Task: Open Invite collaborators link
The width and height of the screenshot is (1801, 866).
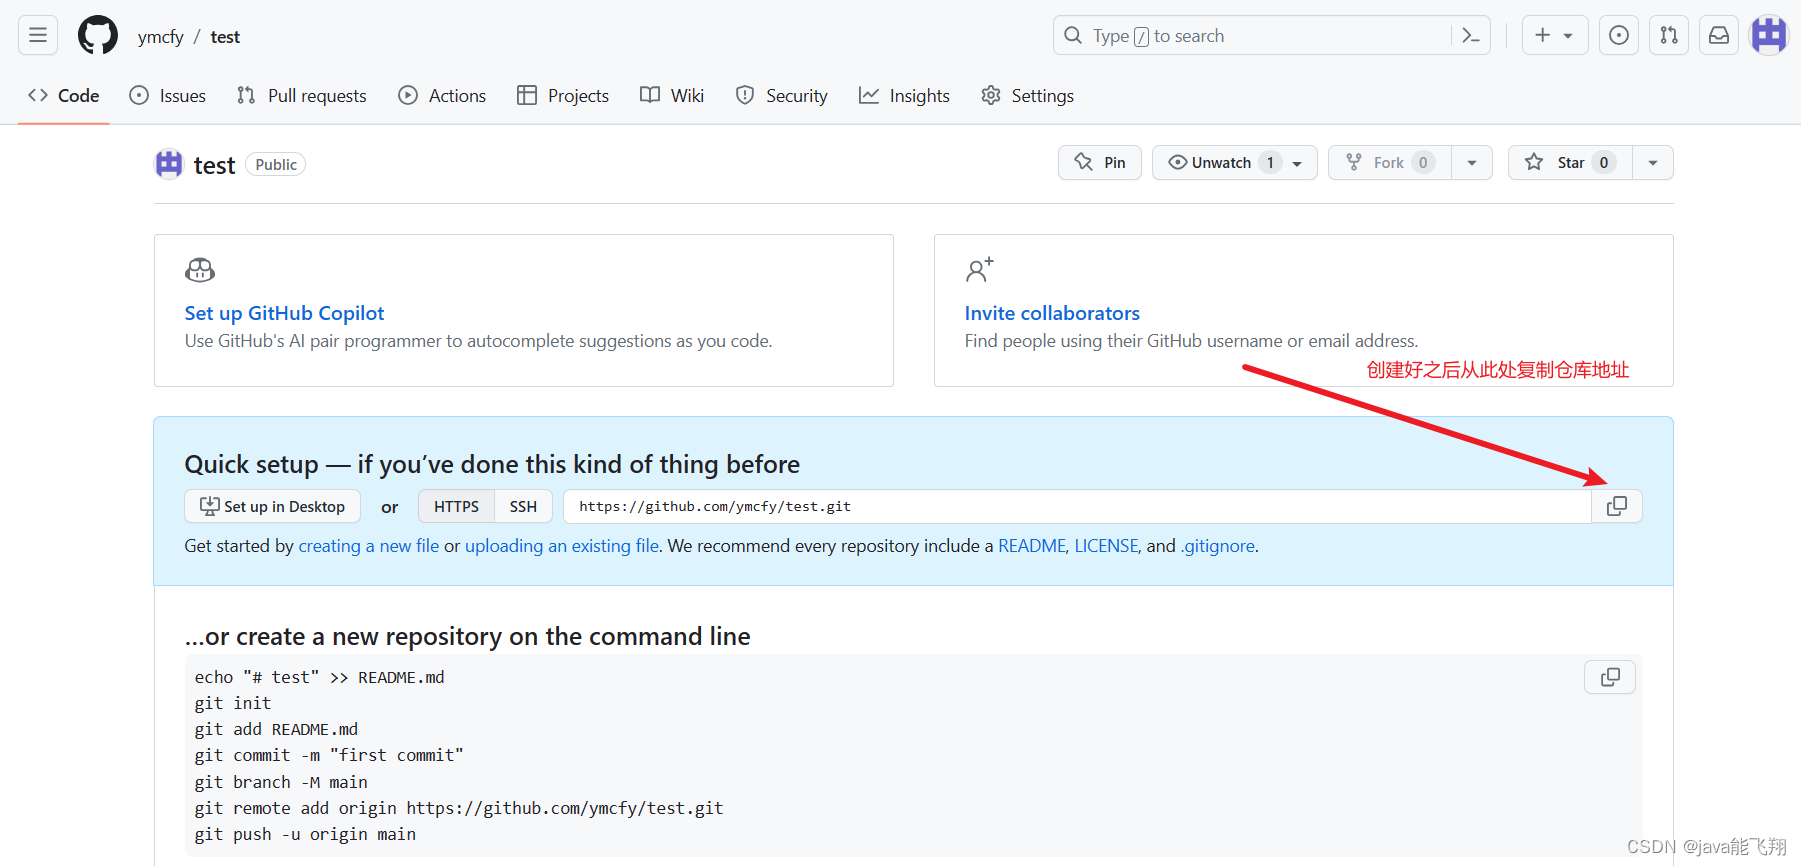Action: coord(1052,313)
